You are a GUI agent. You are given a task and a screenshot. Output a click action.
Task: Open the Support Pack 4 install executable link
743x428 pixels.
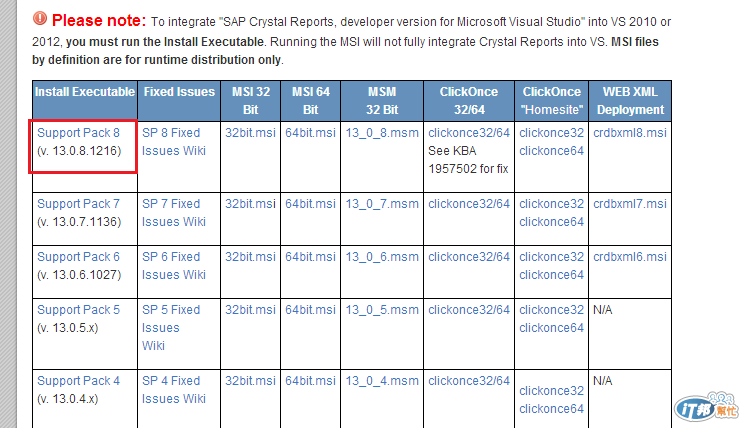[x=78, y=381]
